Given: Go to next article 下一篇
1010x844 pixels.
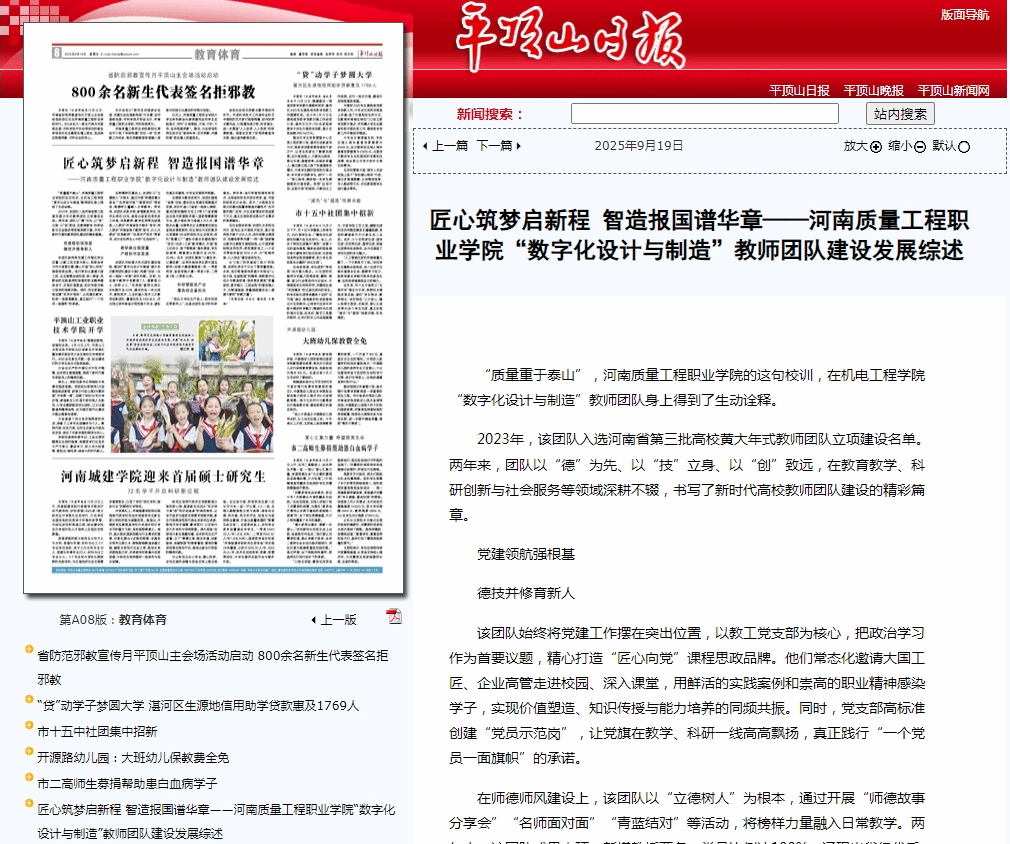Looking at the screenshot, I should (497, 146).
